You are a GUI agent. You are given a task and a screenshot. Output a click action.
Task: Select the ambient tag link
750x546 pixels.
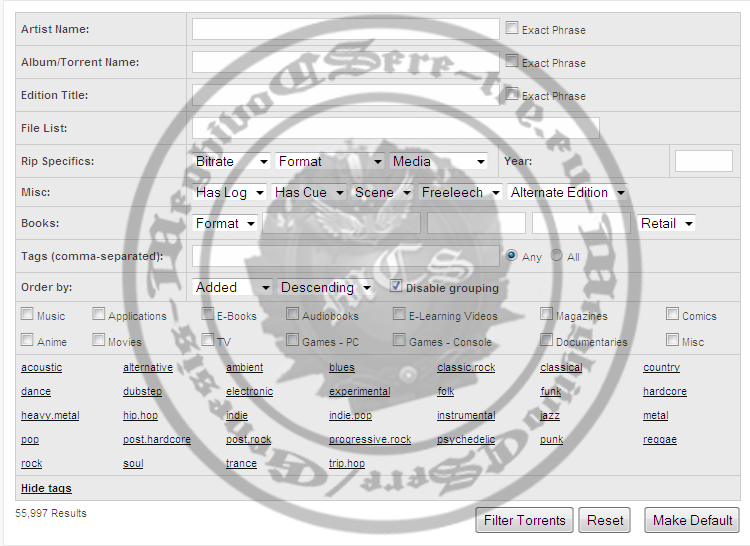tap(244, 368)
